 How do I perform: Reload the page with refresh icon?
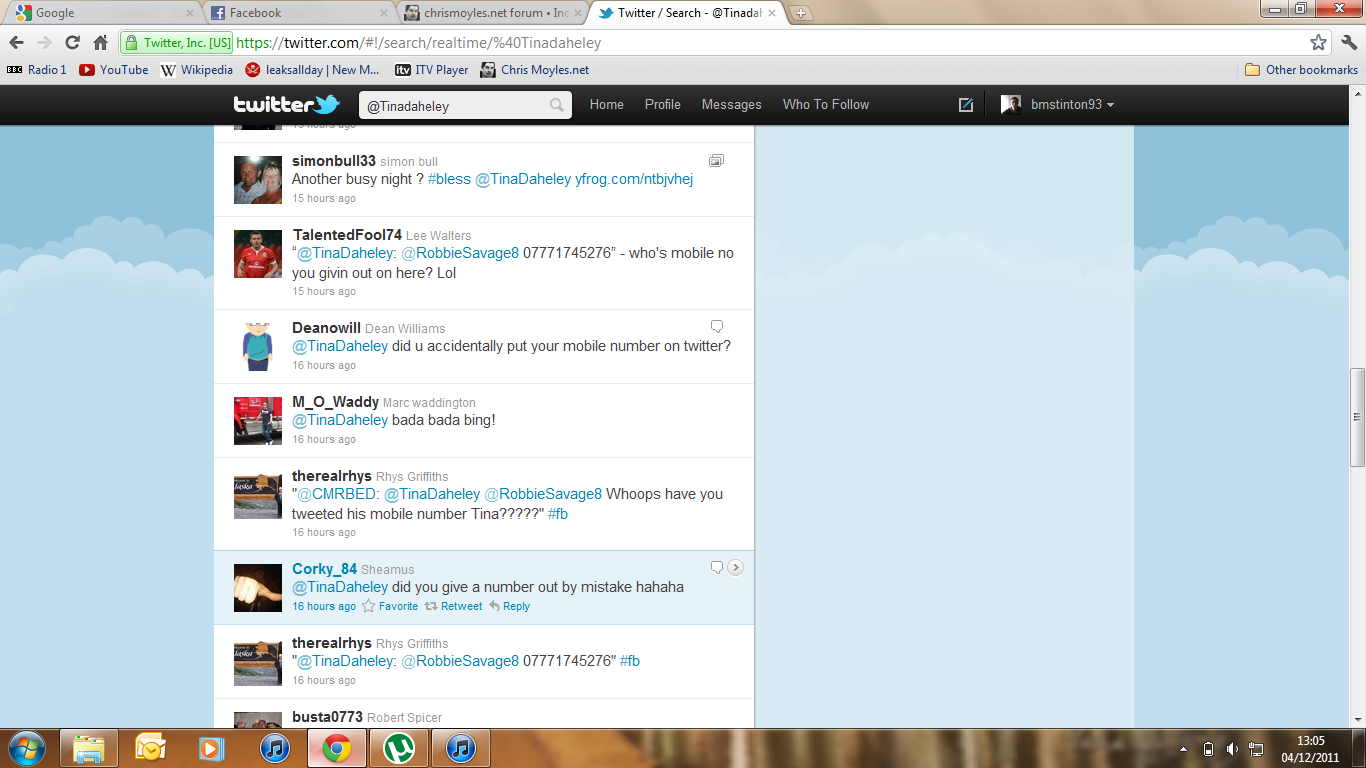[x=72, y=42]
